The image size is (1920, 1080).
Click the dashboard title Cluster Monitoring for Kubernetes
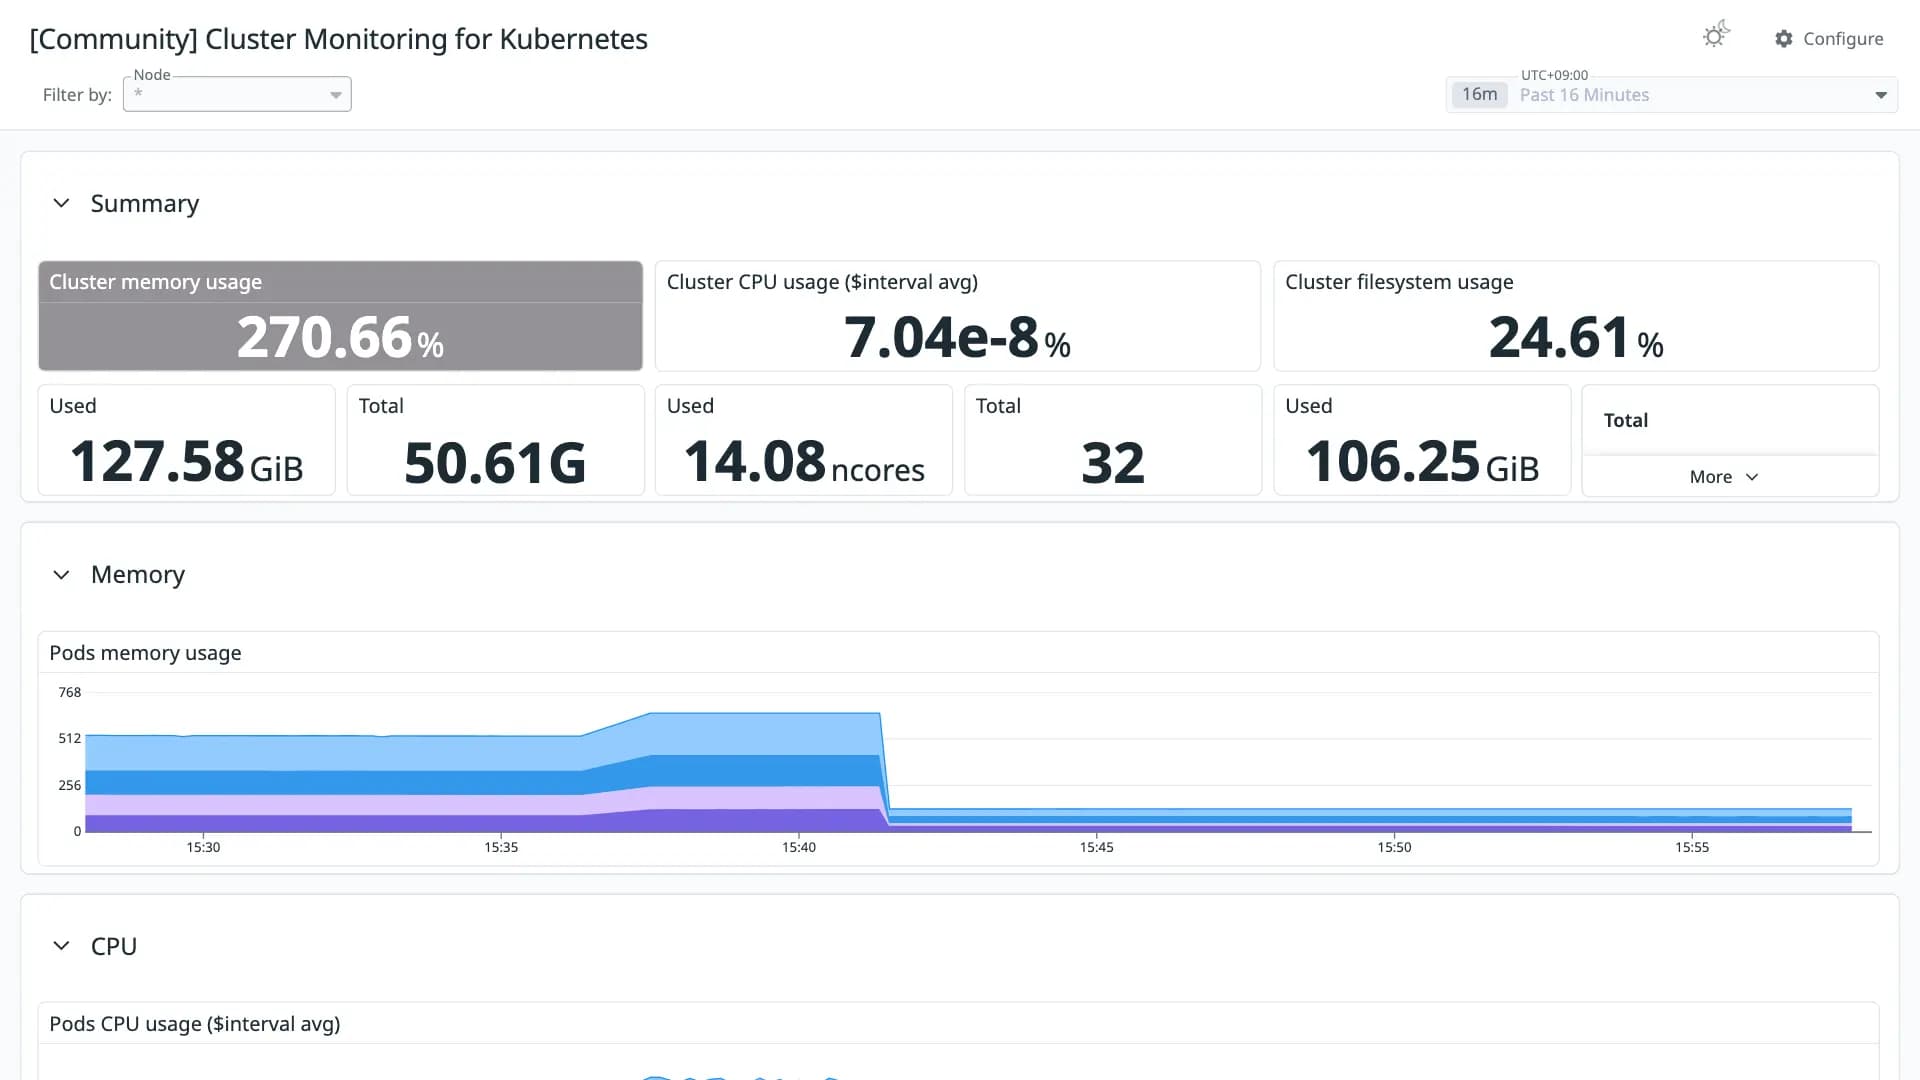coord(338,39)
